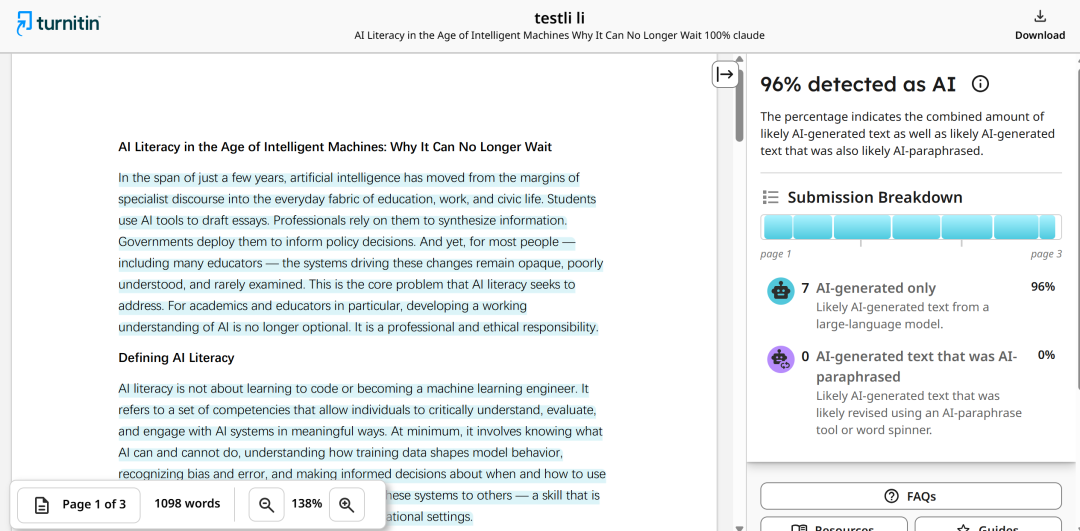Viewport: 1080px width, 531px height.
Task: Select the first segment of breakdown bar
Action: click(x=777, y=227)
